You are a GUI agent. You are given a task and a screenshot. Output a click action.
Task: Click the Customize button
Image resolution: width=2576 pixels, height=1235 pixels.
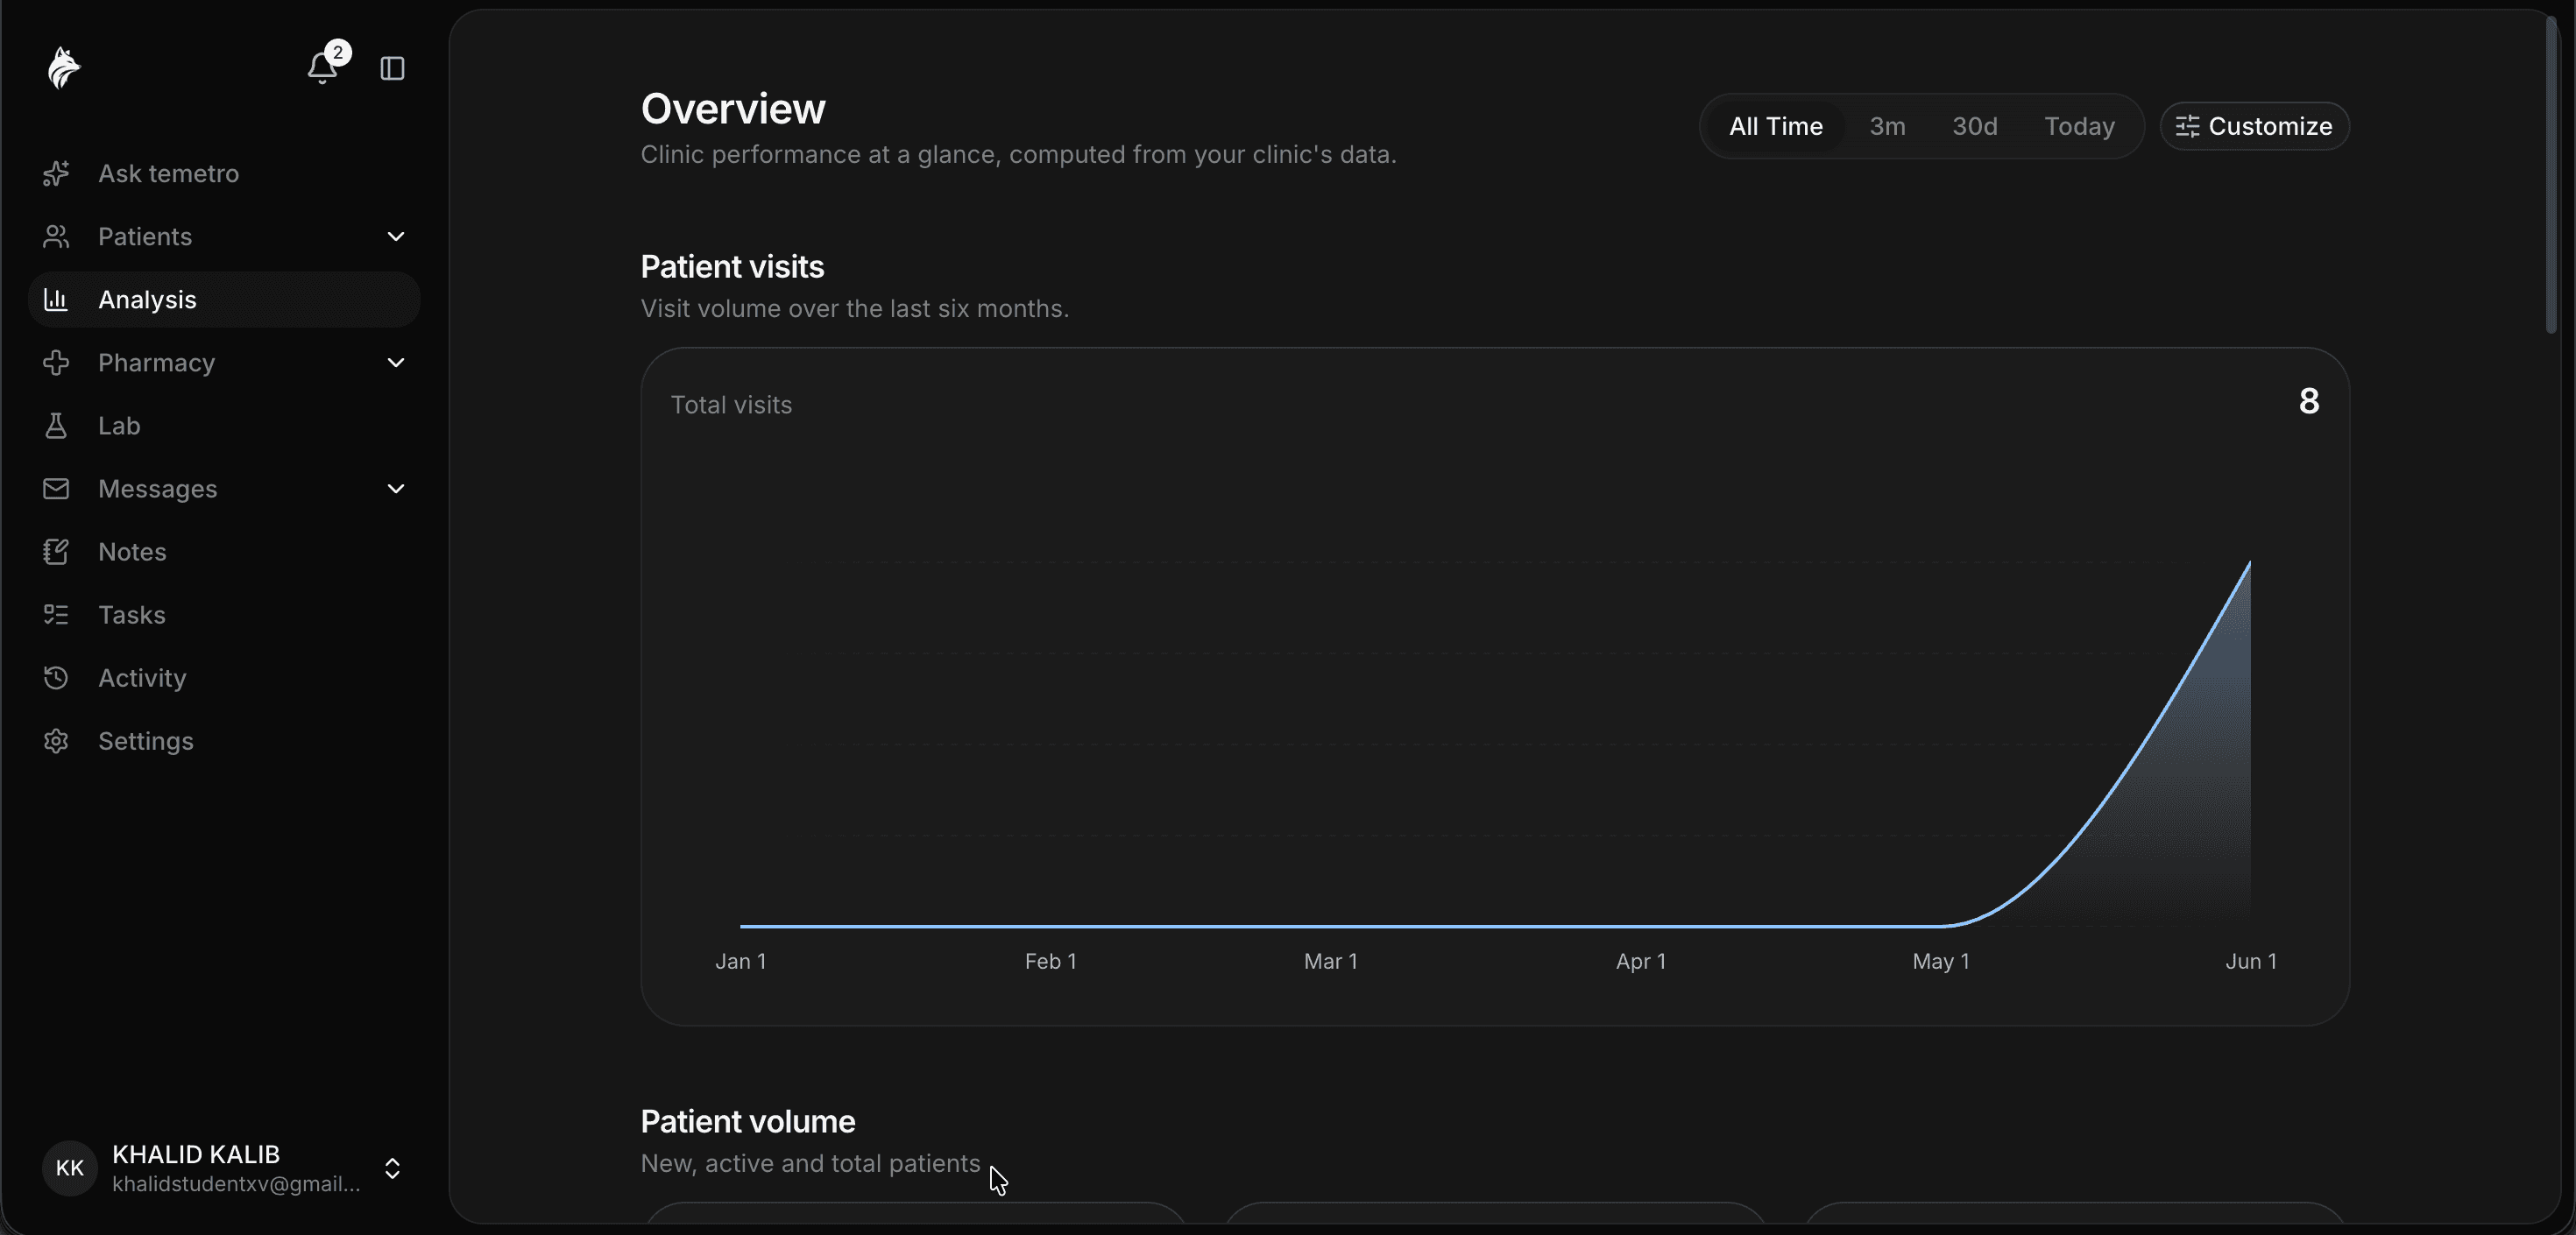pyautogui.click(x=2254, y=126)
